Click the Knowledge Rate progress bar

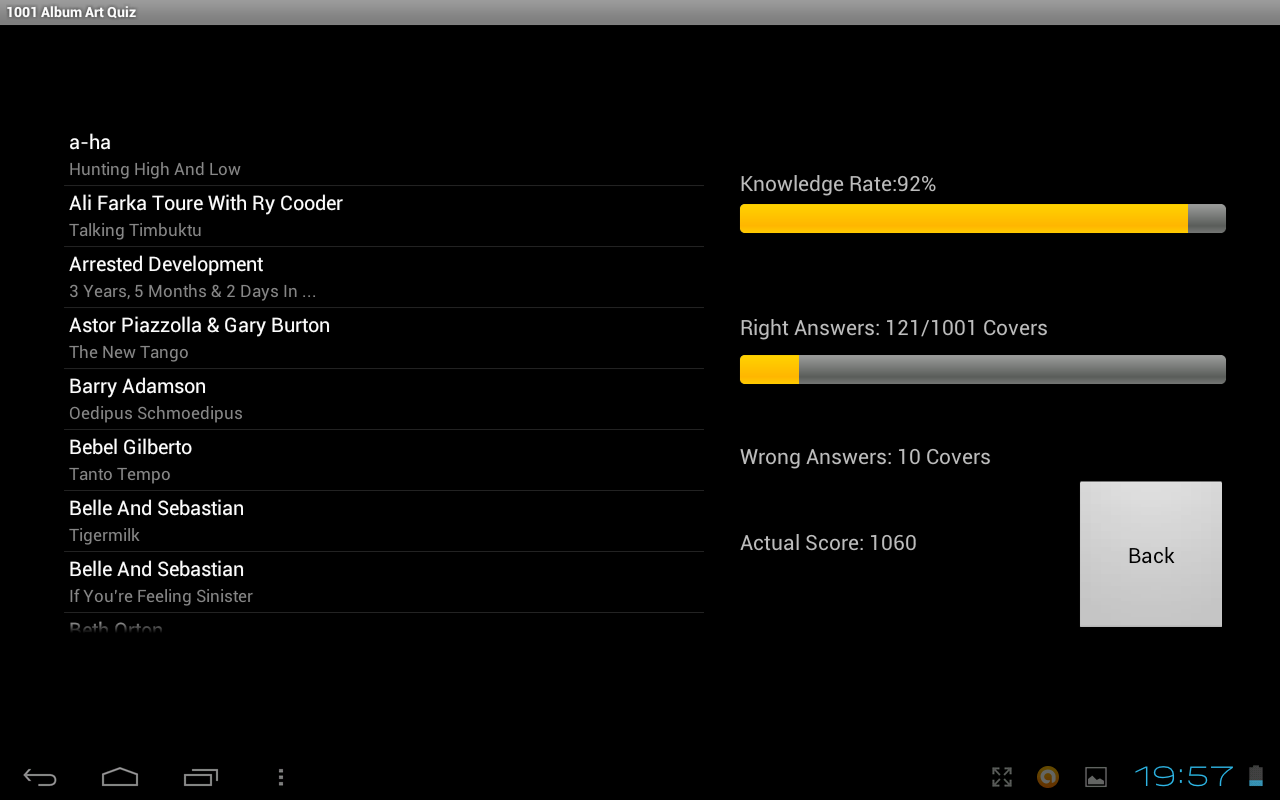pos(983,219)
